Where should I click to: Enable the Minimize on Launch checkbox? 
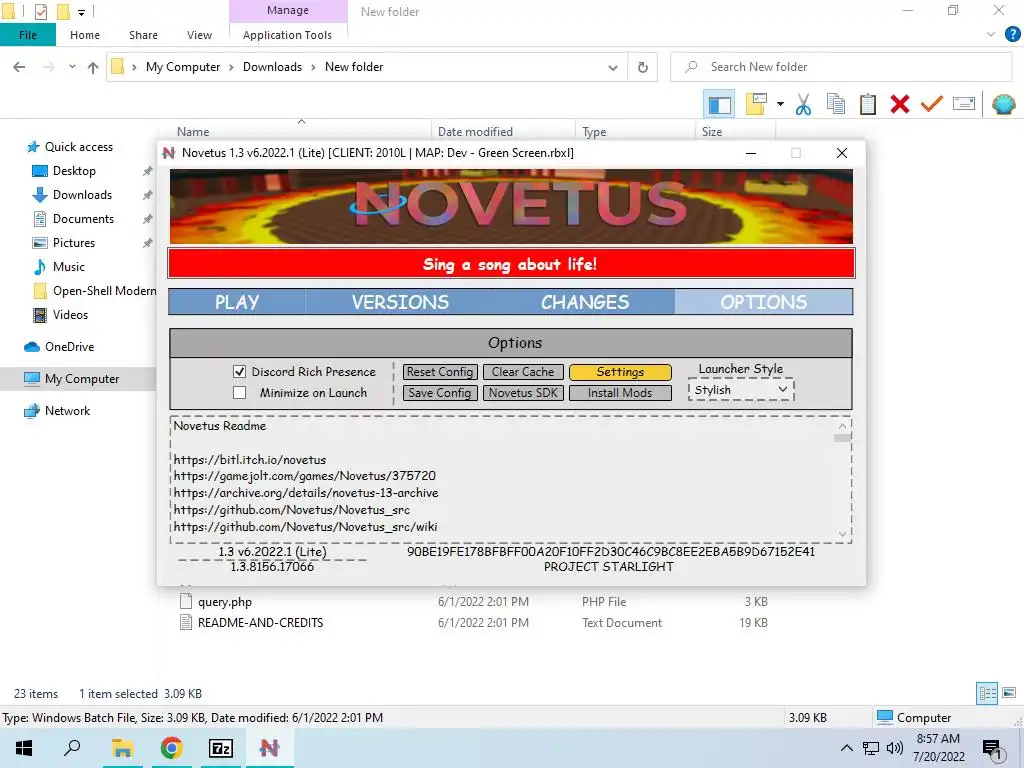pos(240,392)
